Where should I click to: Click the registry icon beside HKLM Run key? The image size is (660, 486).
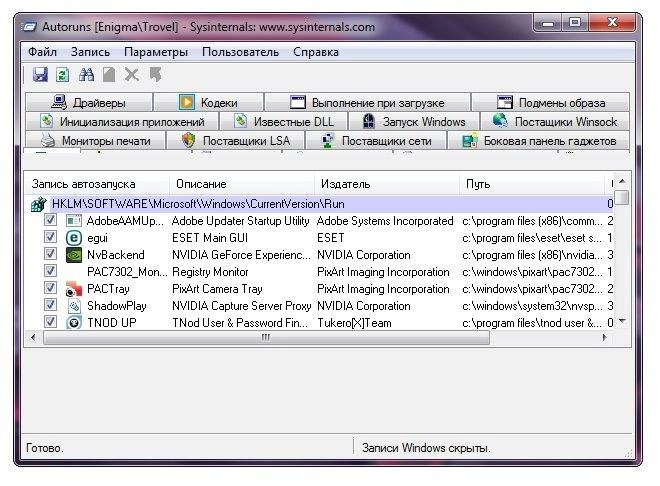tap(38, 204)
